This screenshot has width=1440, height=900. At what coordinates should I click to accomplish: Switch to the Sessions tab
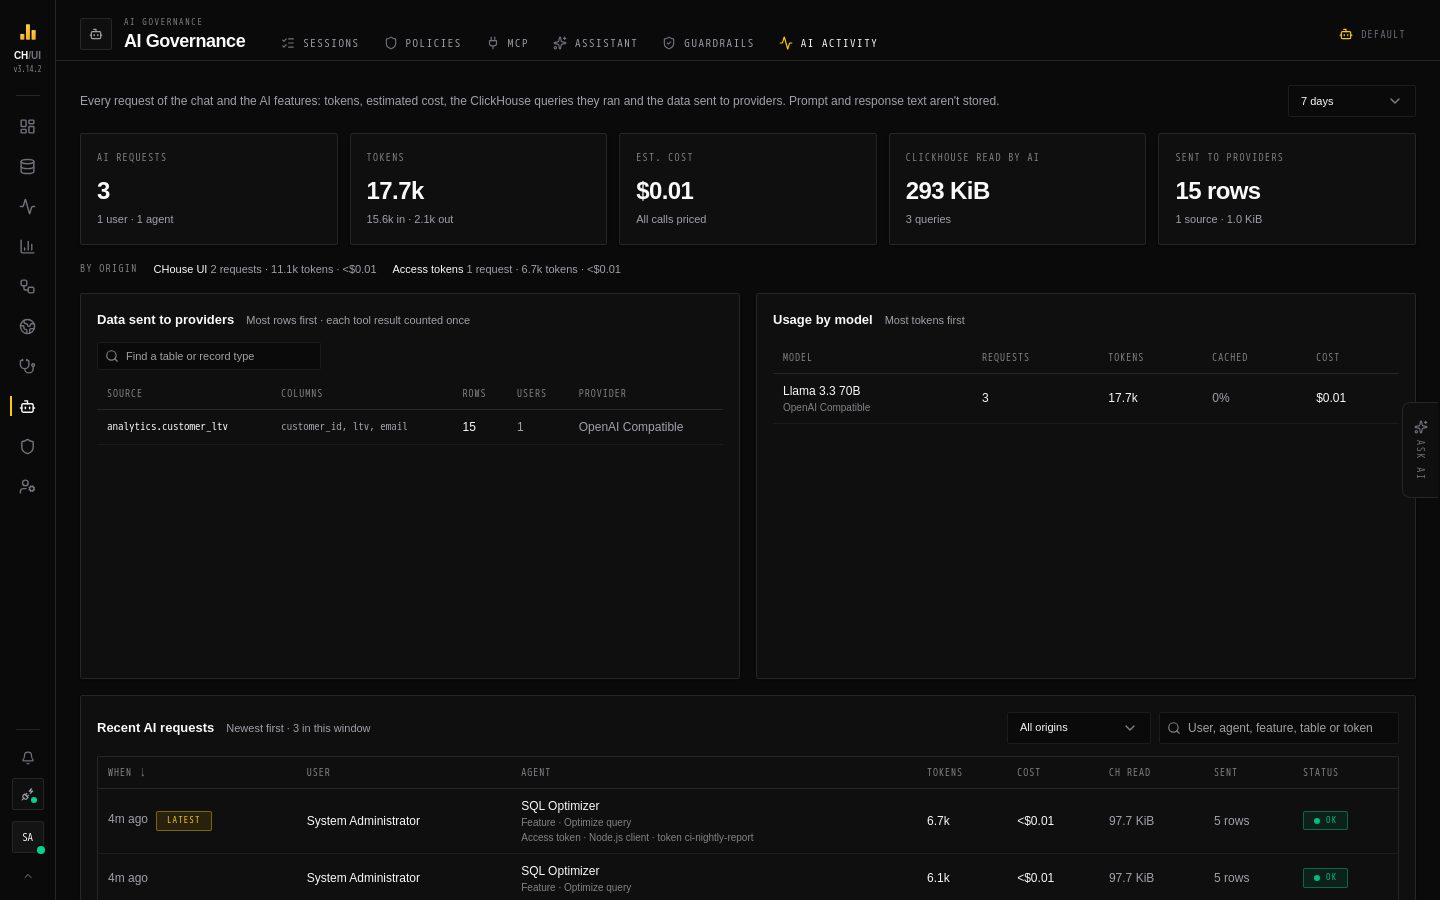(320, 43)
